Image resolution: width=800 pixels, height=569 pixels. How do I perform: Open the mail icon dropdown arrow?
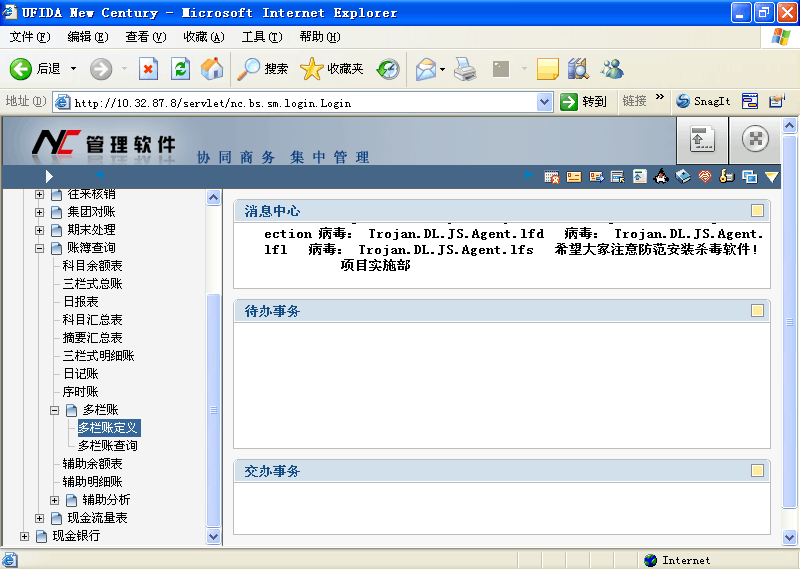point(442,69)
